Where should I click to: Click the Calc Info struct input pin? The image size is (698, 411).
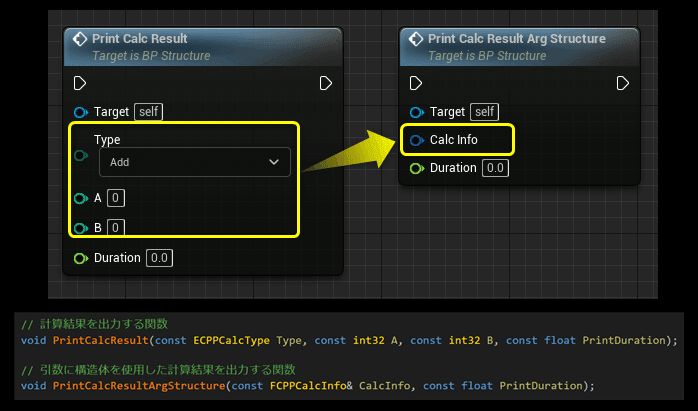(x=416, y=140)
